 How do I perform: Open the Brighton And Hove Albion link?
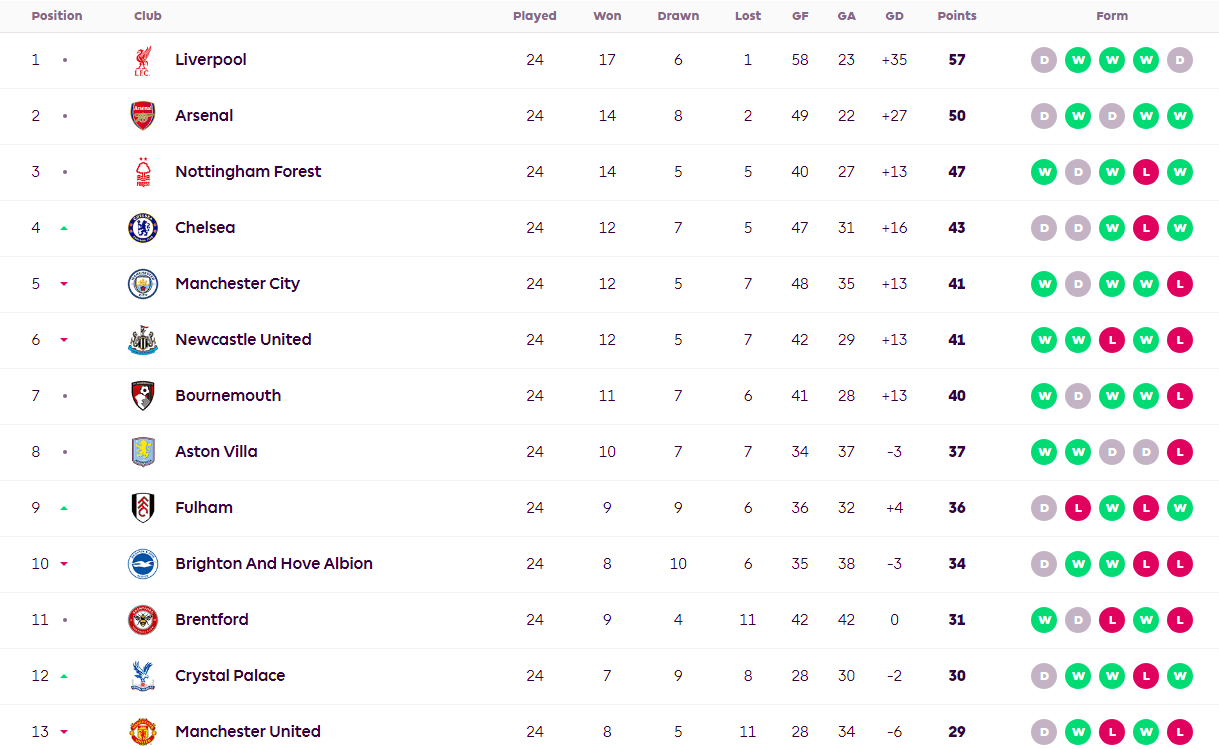click(x=273, y=564)
